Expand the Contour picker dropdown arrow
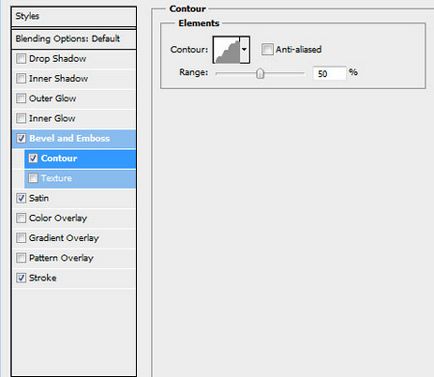The image size is (434, 377). pos(244,50)
